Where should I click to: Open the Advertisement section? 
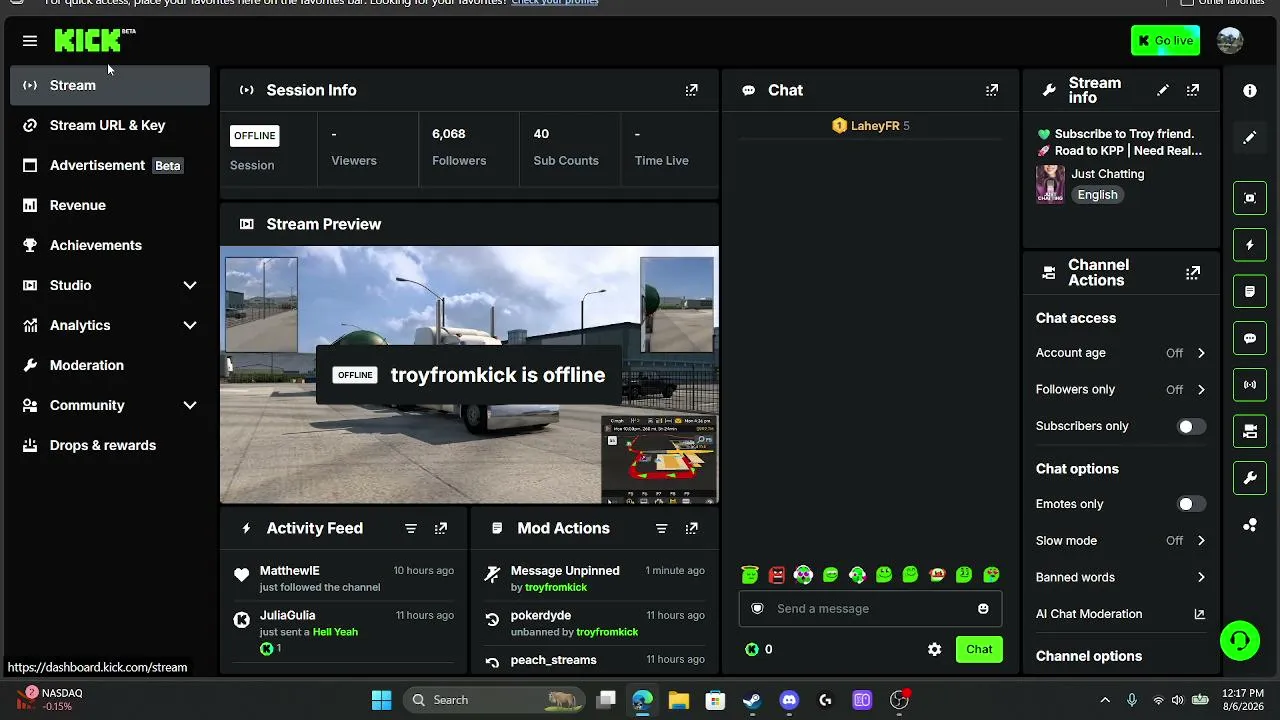110,165
